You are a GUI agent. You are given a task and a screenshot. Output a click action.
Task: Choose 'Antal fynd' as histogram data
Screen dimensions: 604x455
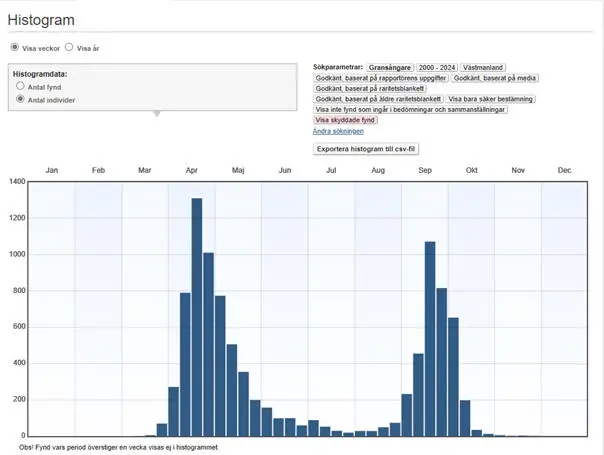click(20, 87)
